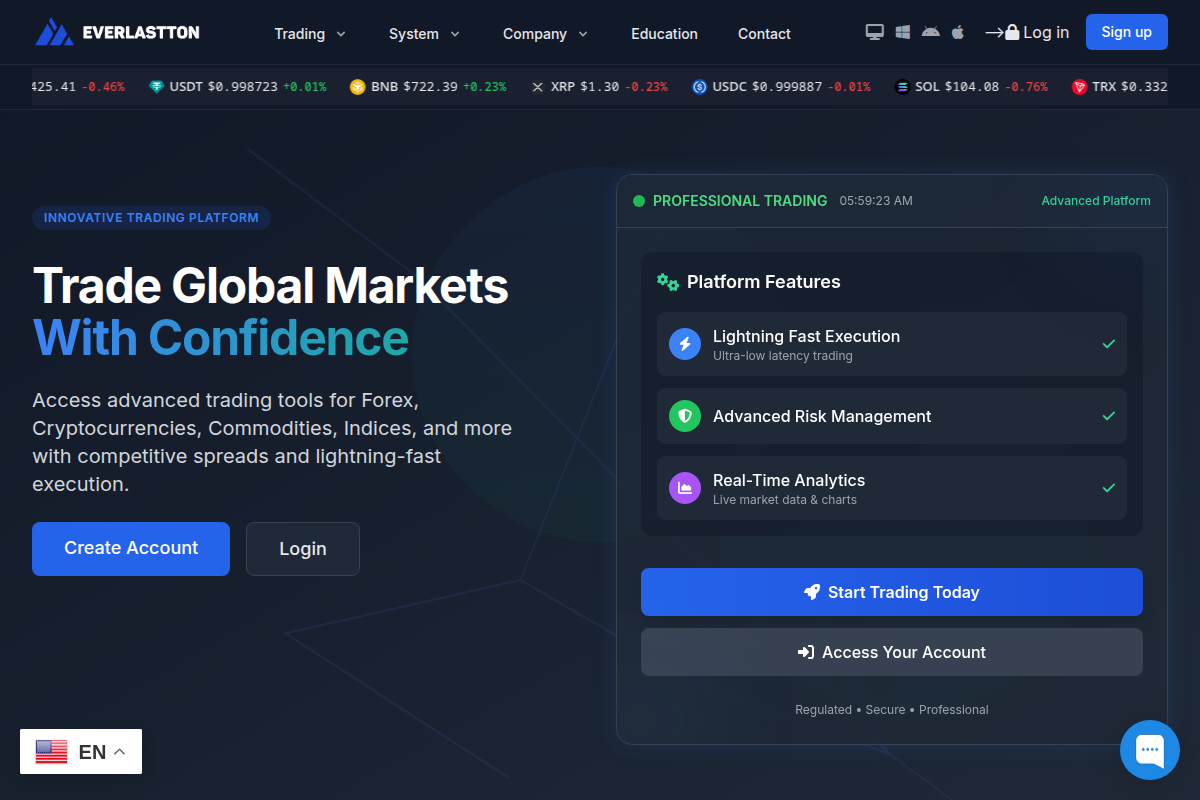
Task: Click the Advanced Risk Management shield icon
Action: (x=685, y=416)
